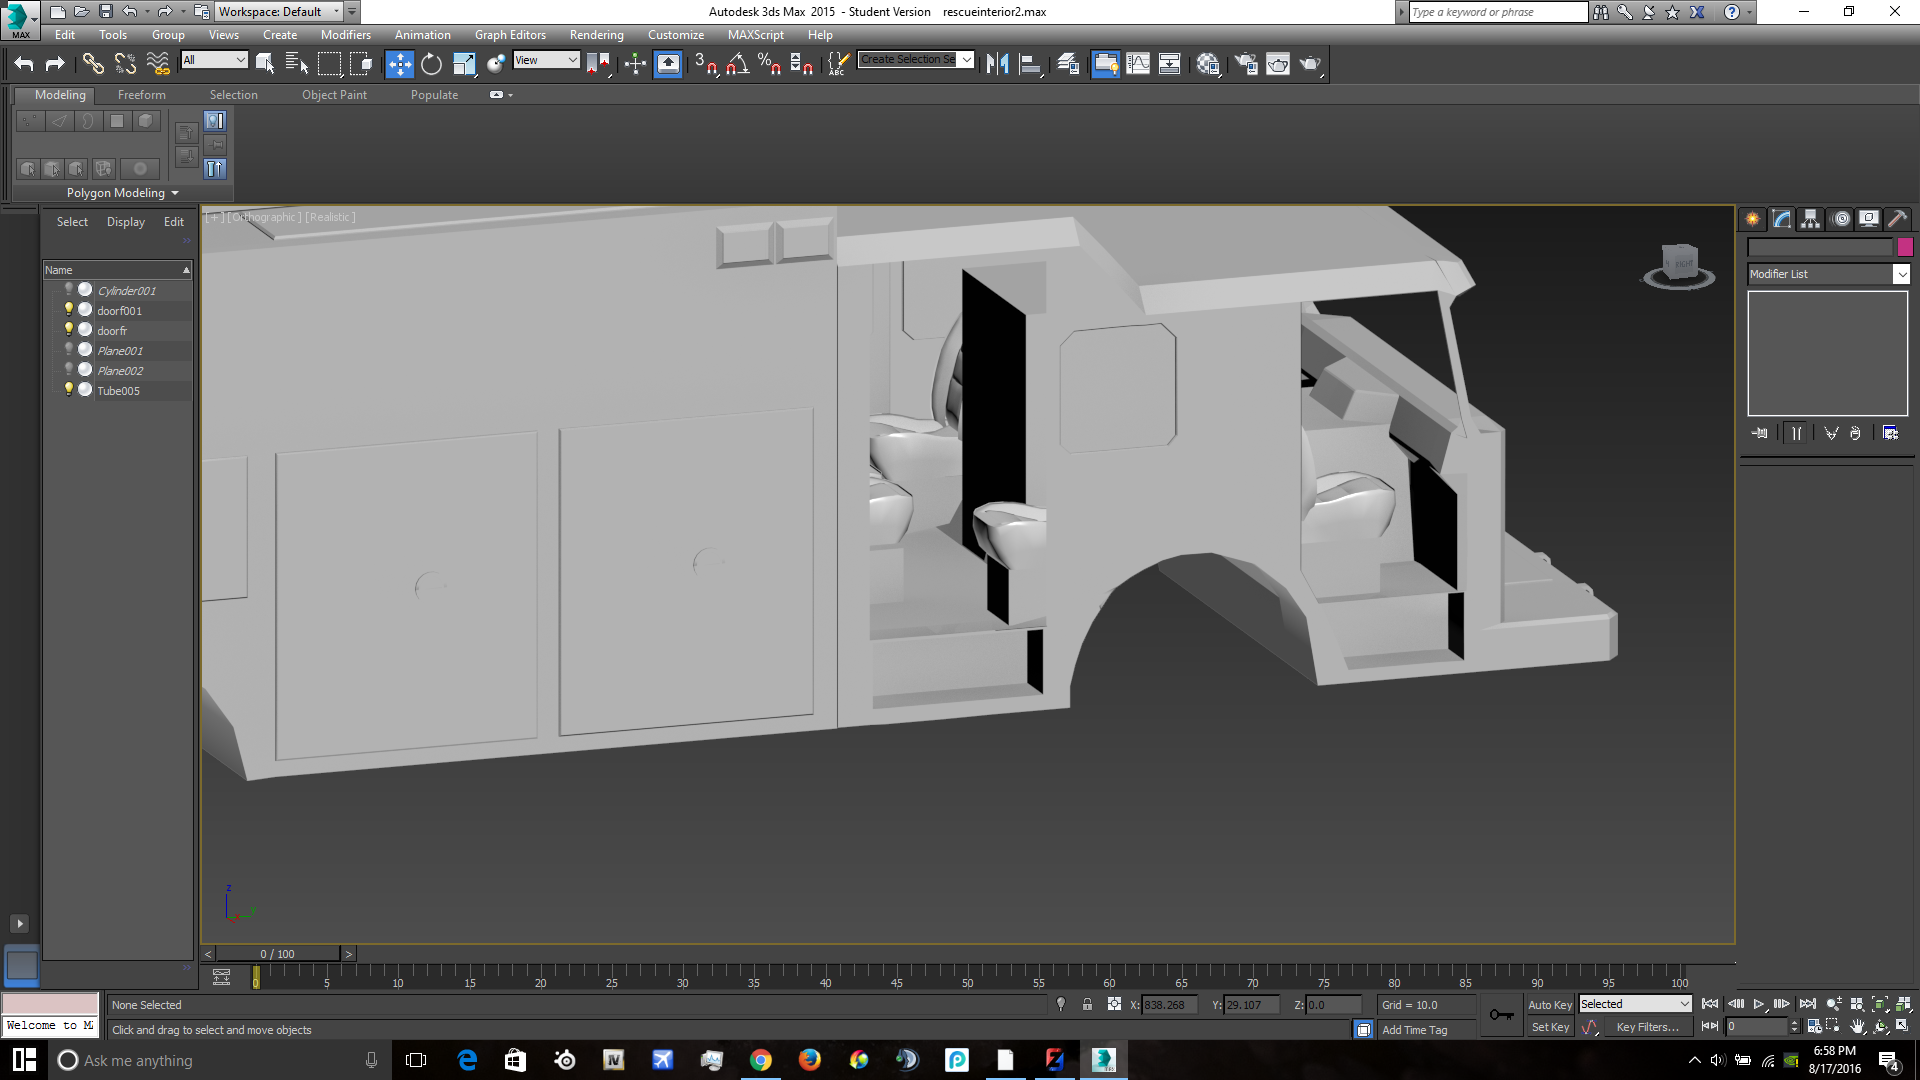Activate the Select and Rotate tool
The image size is (1920, 1080).
coord(431,64)
